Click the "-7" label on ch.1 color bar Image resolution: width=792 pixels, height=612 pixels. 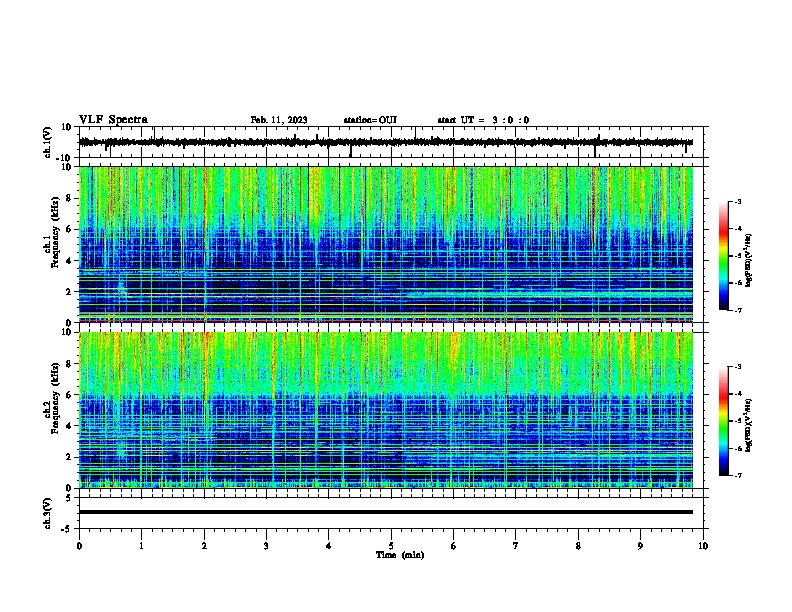(x=737, y=310)
